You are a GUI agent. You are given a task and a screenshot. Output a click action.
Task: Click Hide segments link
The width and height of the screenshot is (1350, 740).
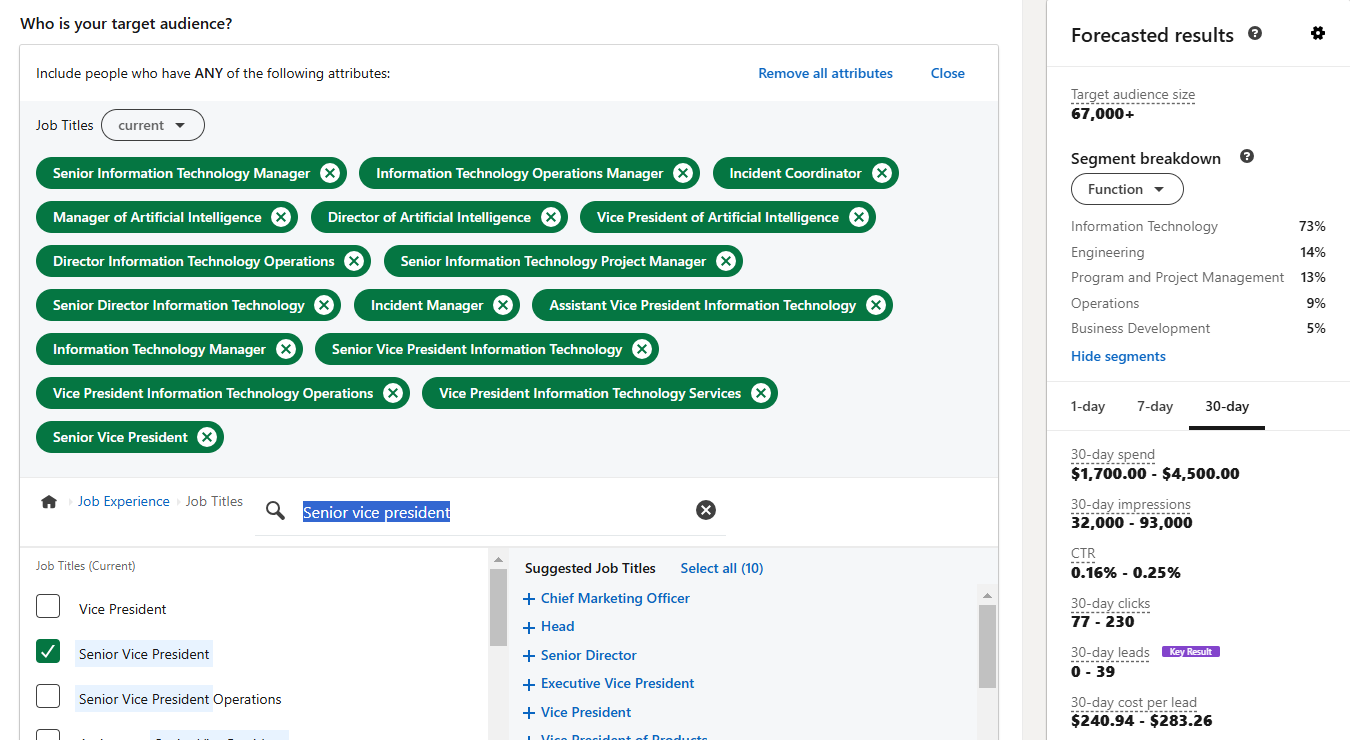pos(1118,356)
